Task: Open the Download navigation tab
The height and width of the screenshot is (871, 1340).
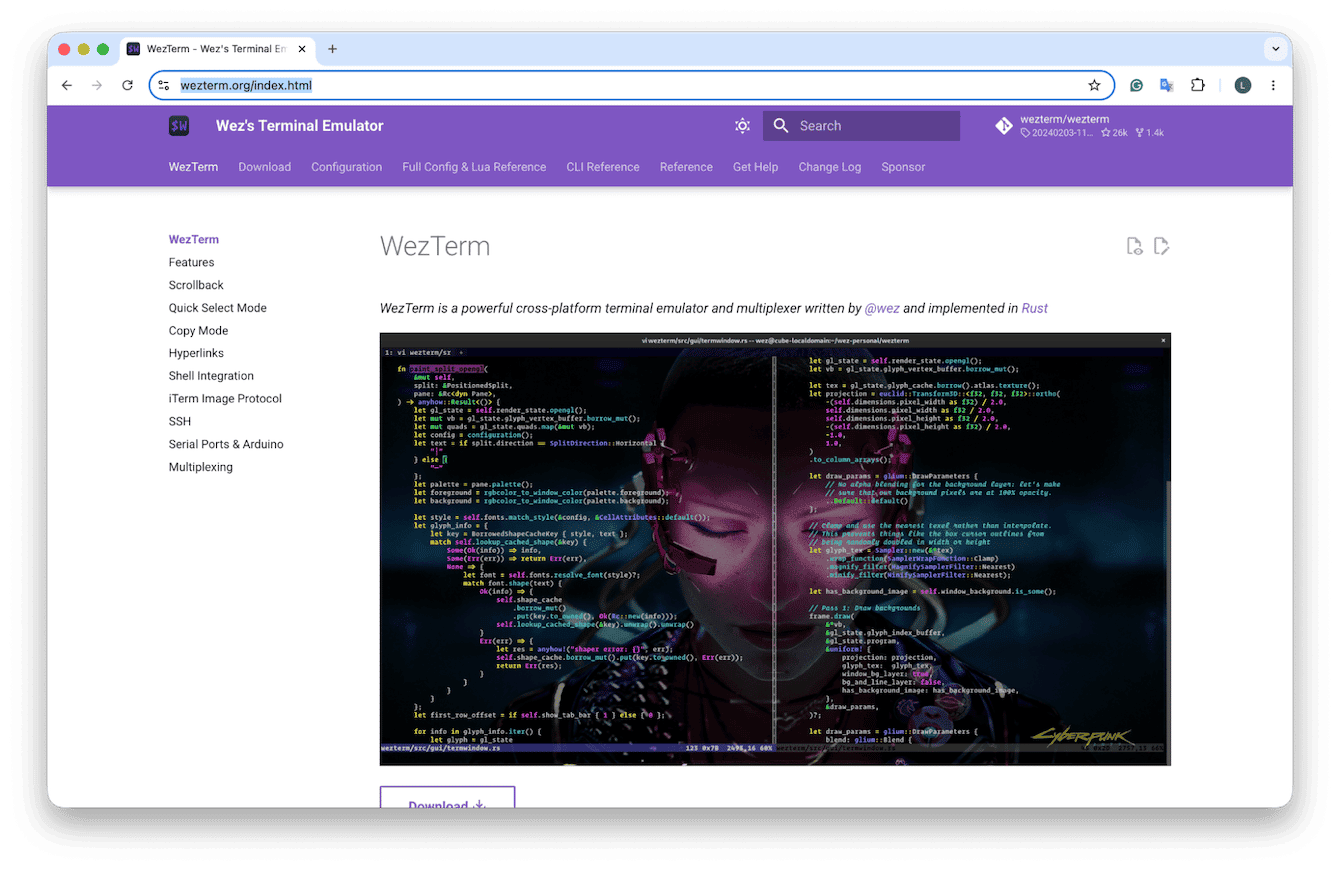Action: (264, 167)
